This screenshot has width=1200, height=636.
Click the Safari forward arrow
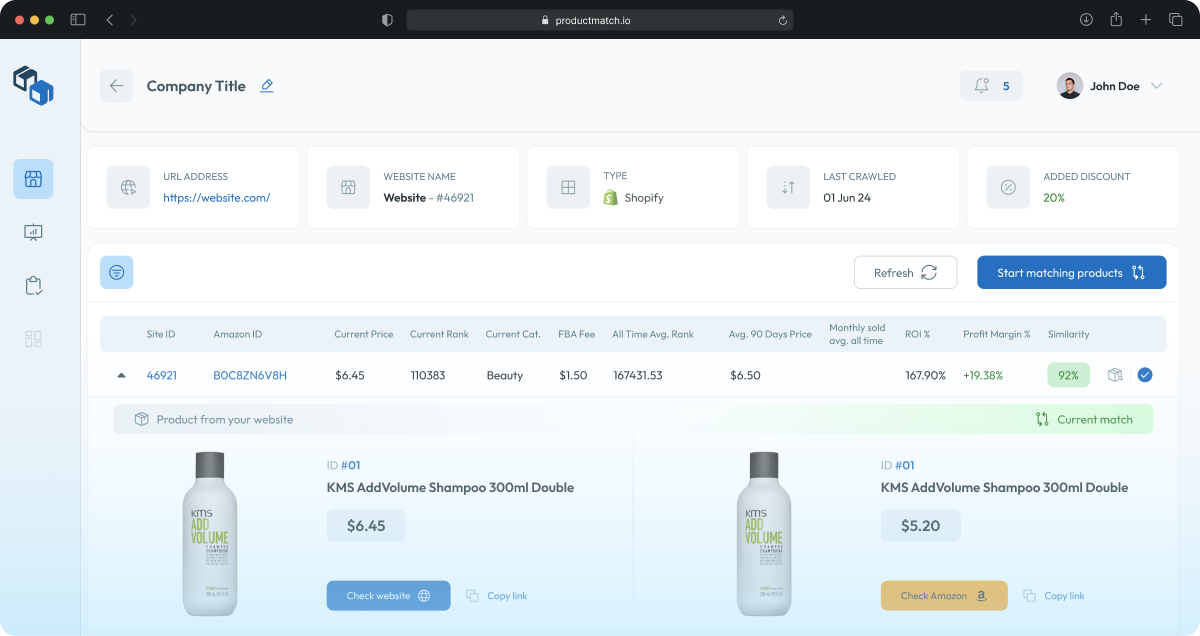[x=134, y=20]
